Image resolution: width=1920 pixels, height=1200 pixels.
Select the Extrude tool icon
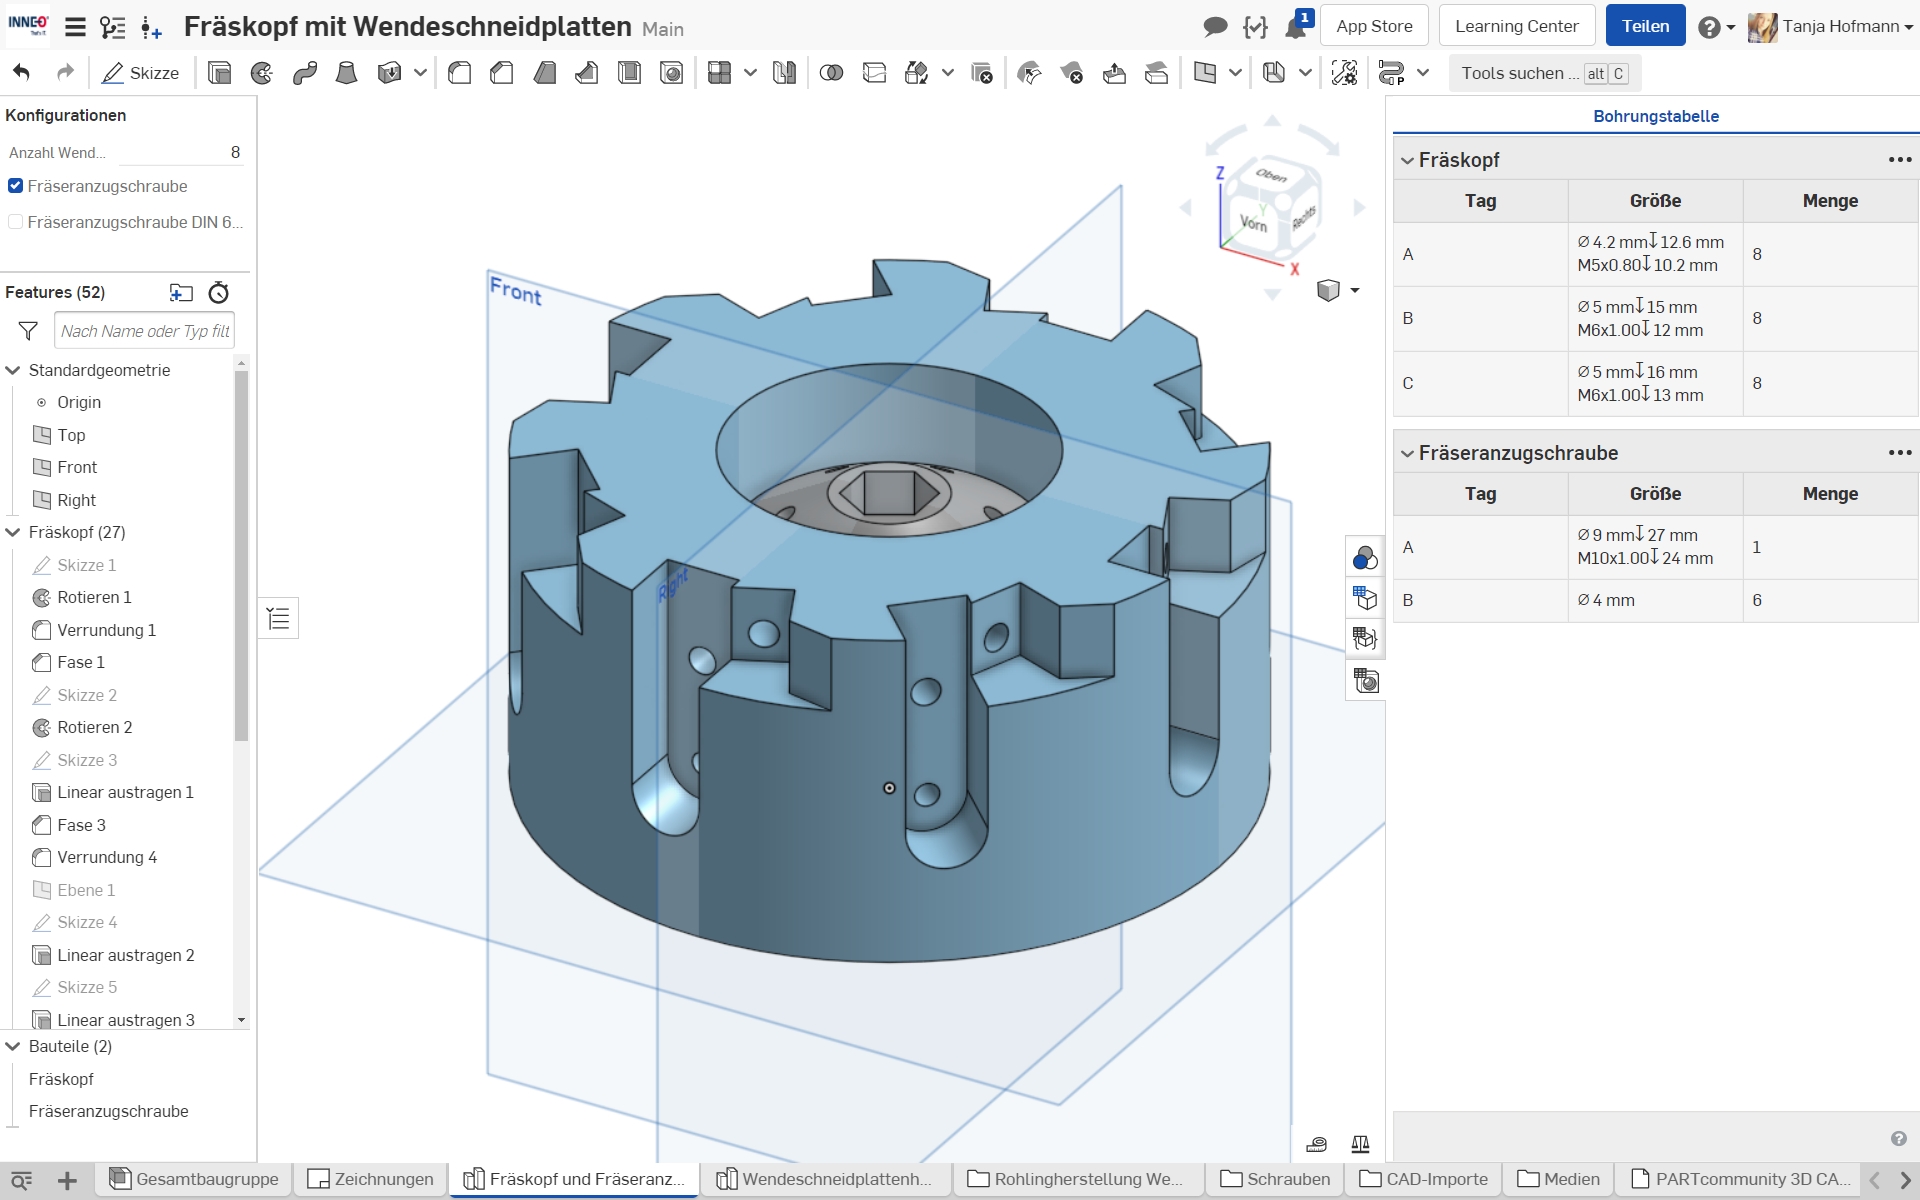pyautogui.click(x=219, y=73)
